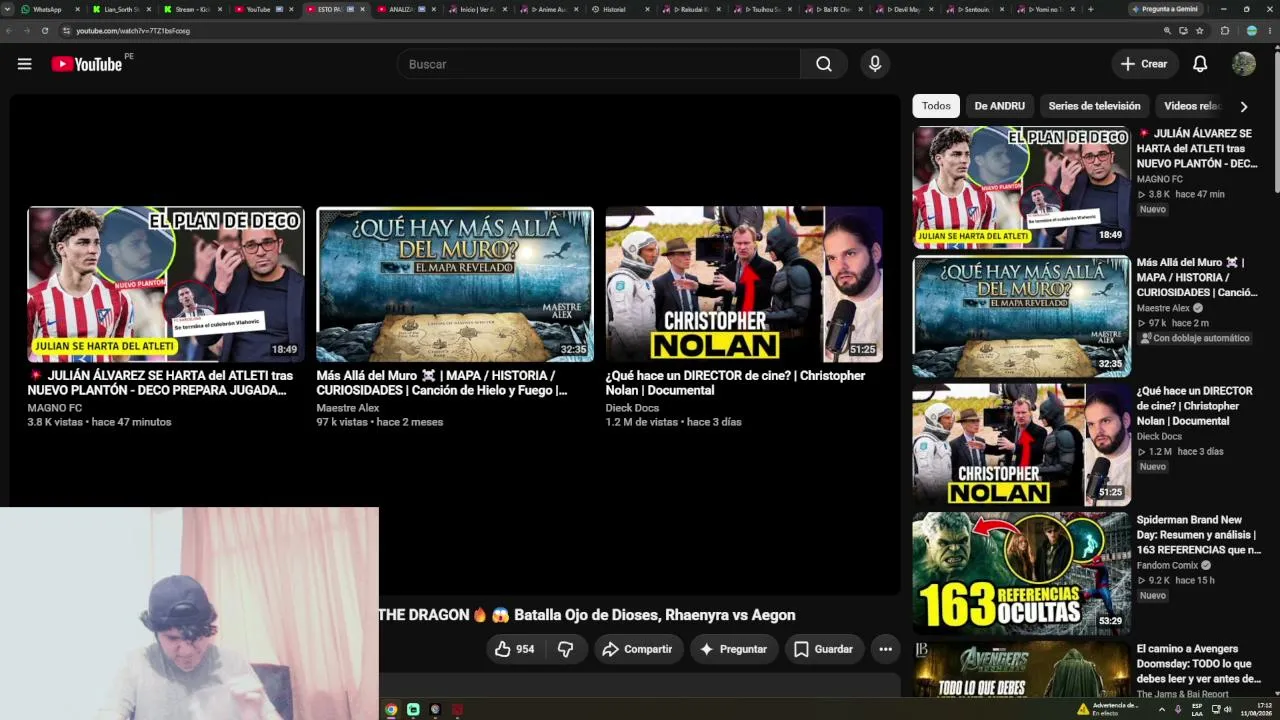Screen dimensions: 1280x720
Task: Open the browser three-dot menu
Action: pos(1270,31)
